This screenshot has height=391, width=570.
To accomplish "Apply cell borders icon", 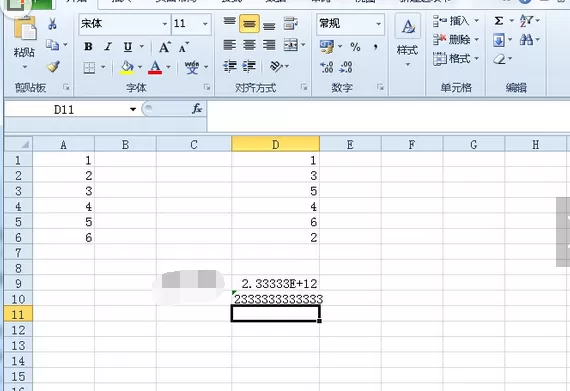I will pyautogui.click(x=89, y=68).
